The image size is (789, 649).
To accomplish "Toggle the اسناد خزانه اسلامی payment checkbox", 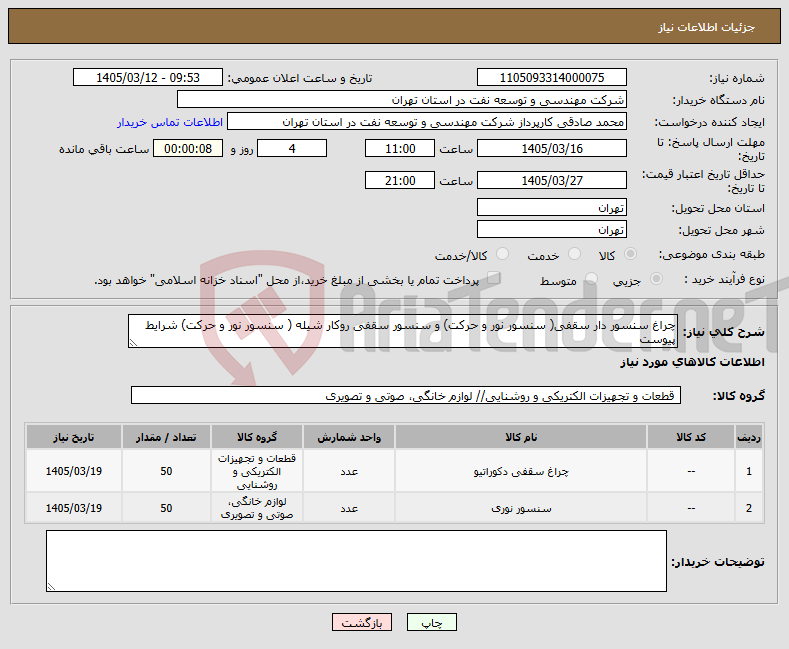I will [494, 278].
